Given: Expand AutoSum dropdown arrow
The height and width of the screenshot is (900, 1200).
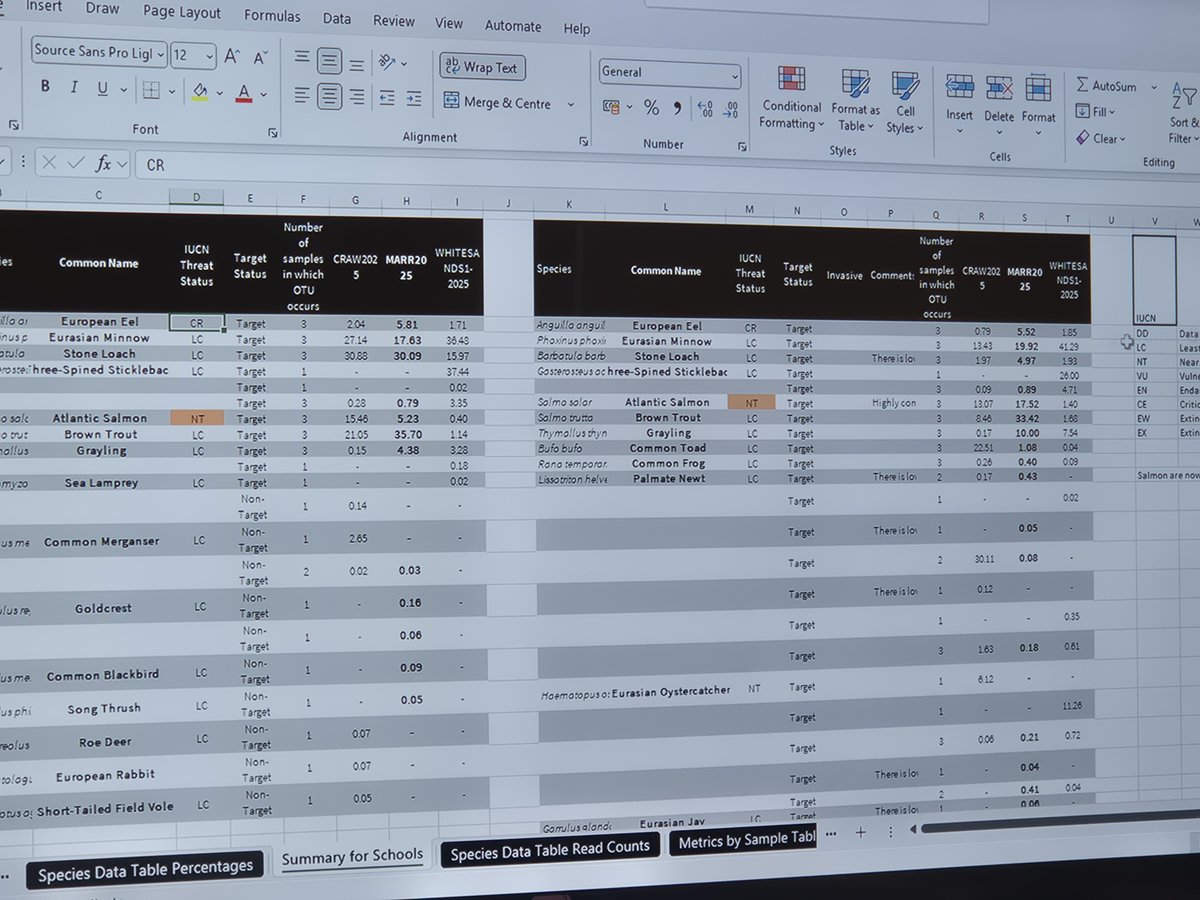Looking at the screenshot, I should click(1153, 87).
